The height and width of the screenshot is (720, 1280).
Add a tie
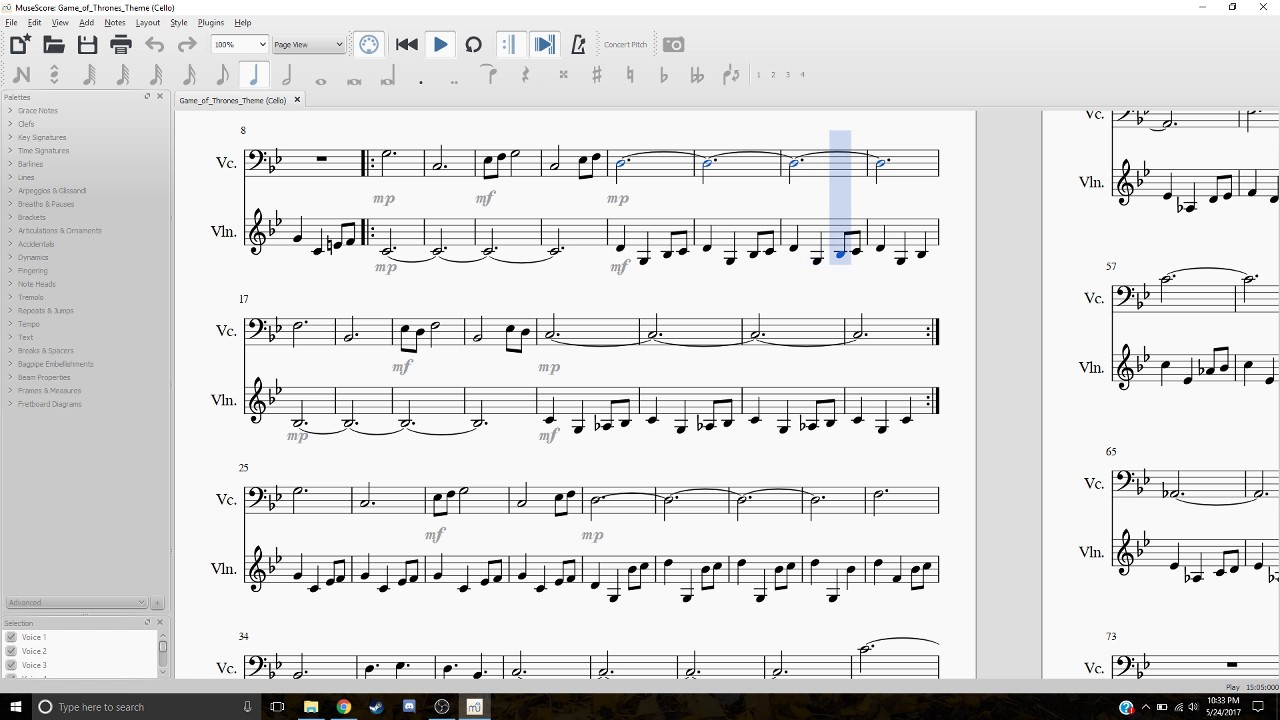point(488,75)
